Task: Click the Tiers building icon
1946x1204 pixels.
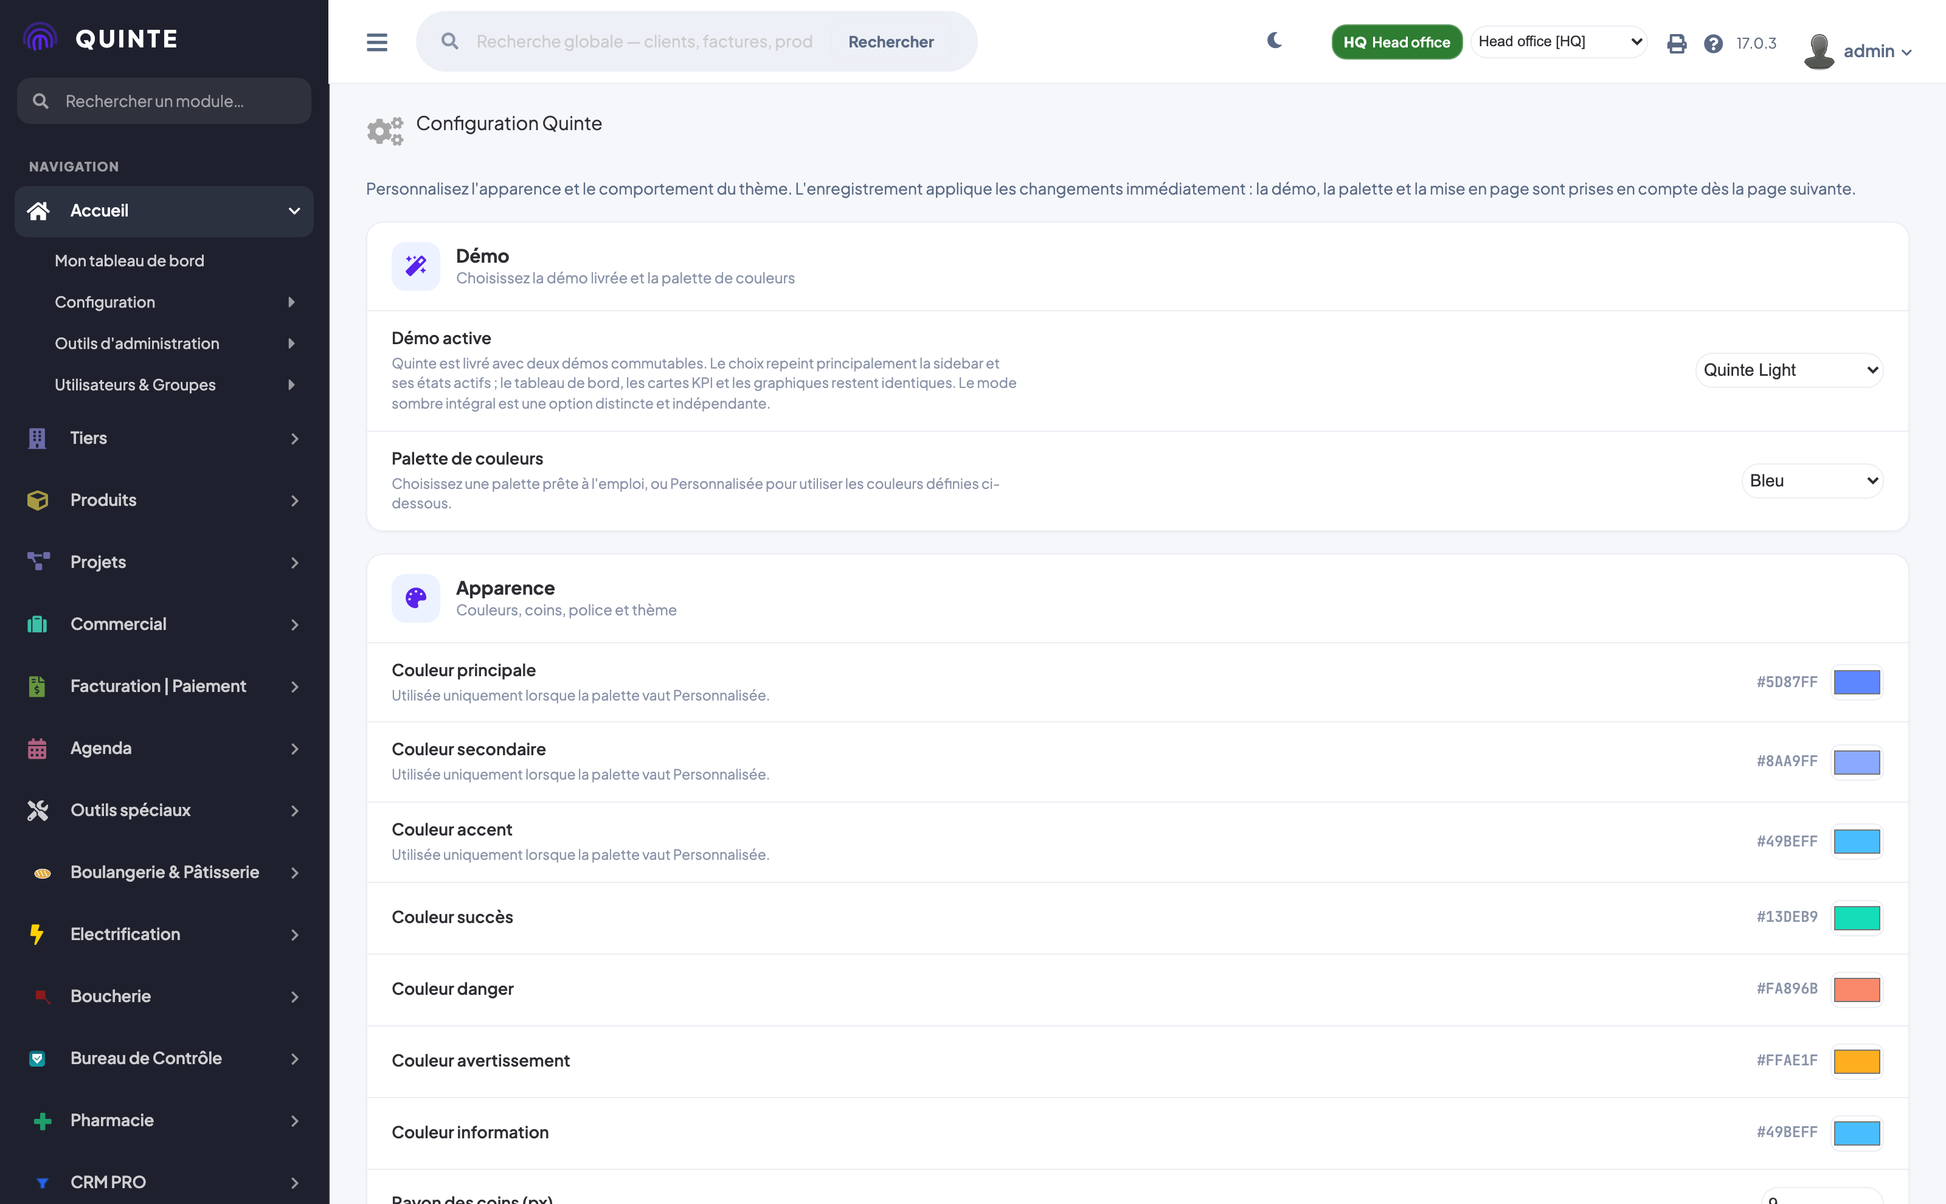Action: point(37,438)
